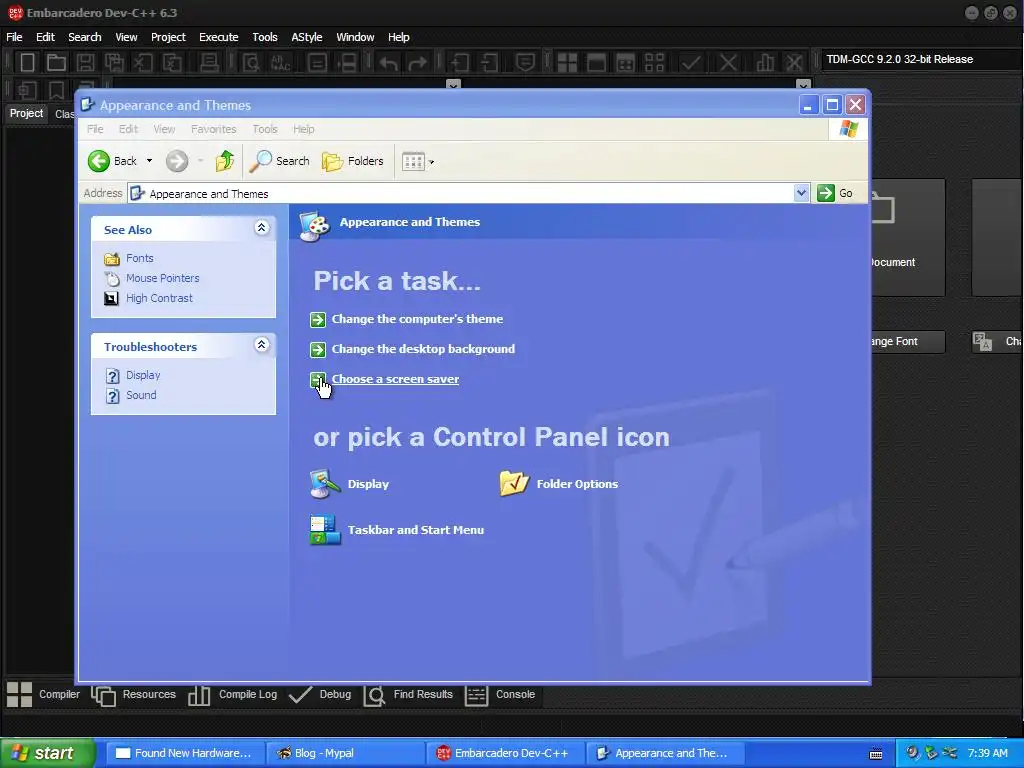
Task: Switch to the Debug bottom tab
Action: 320,695
